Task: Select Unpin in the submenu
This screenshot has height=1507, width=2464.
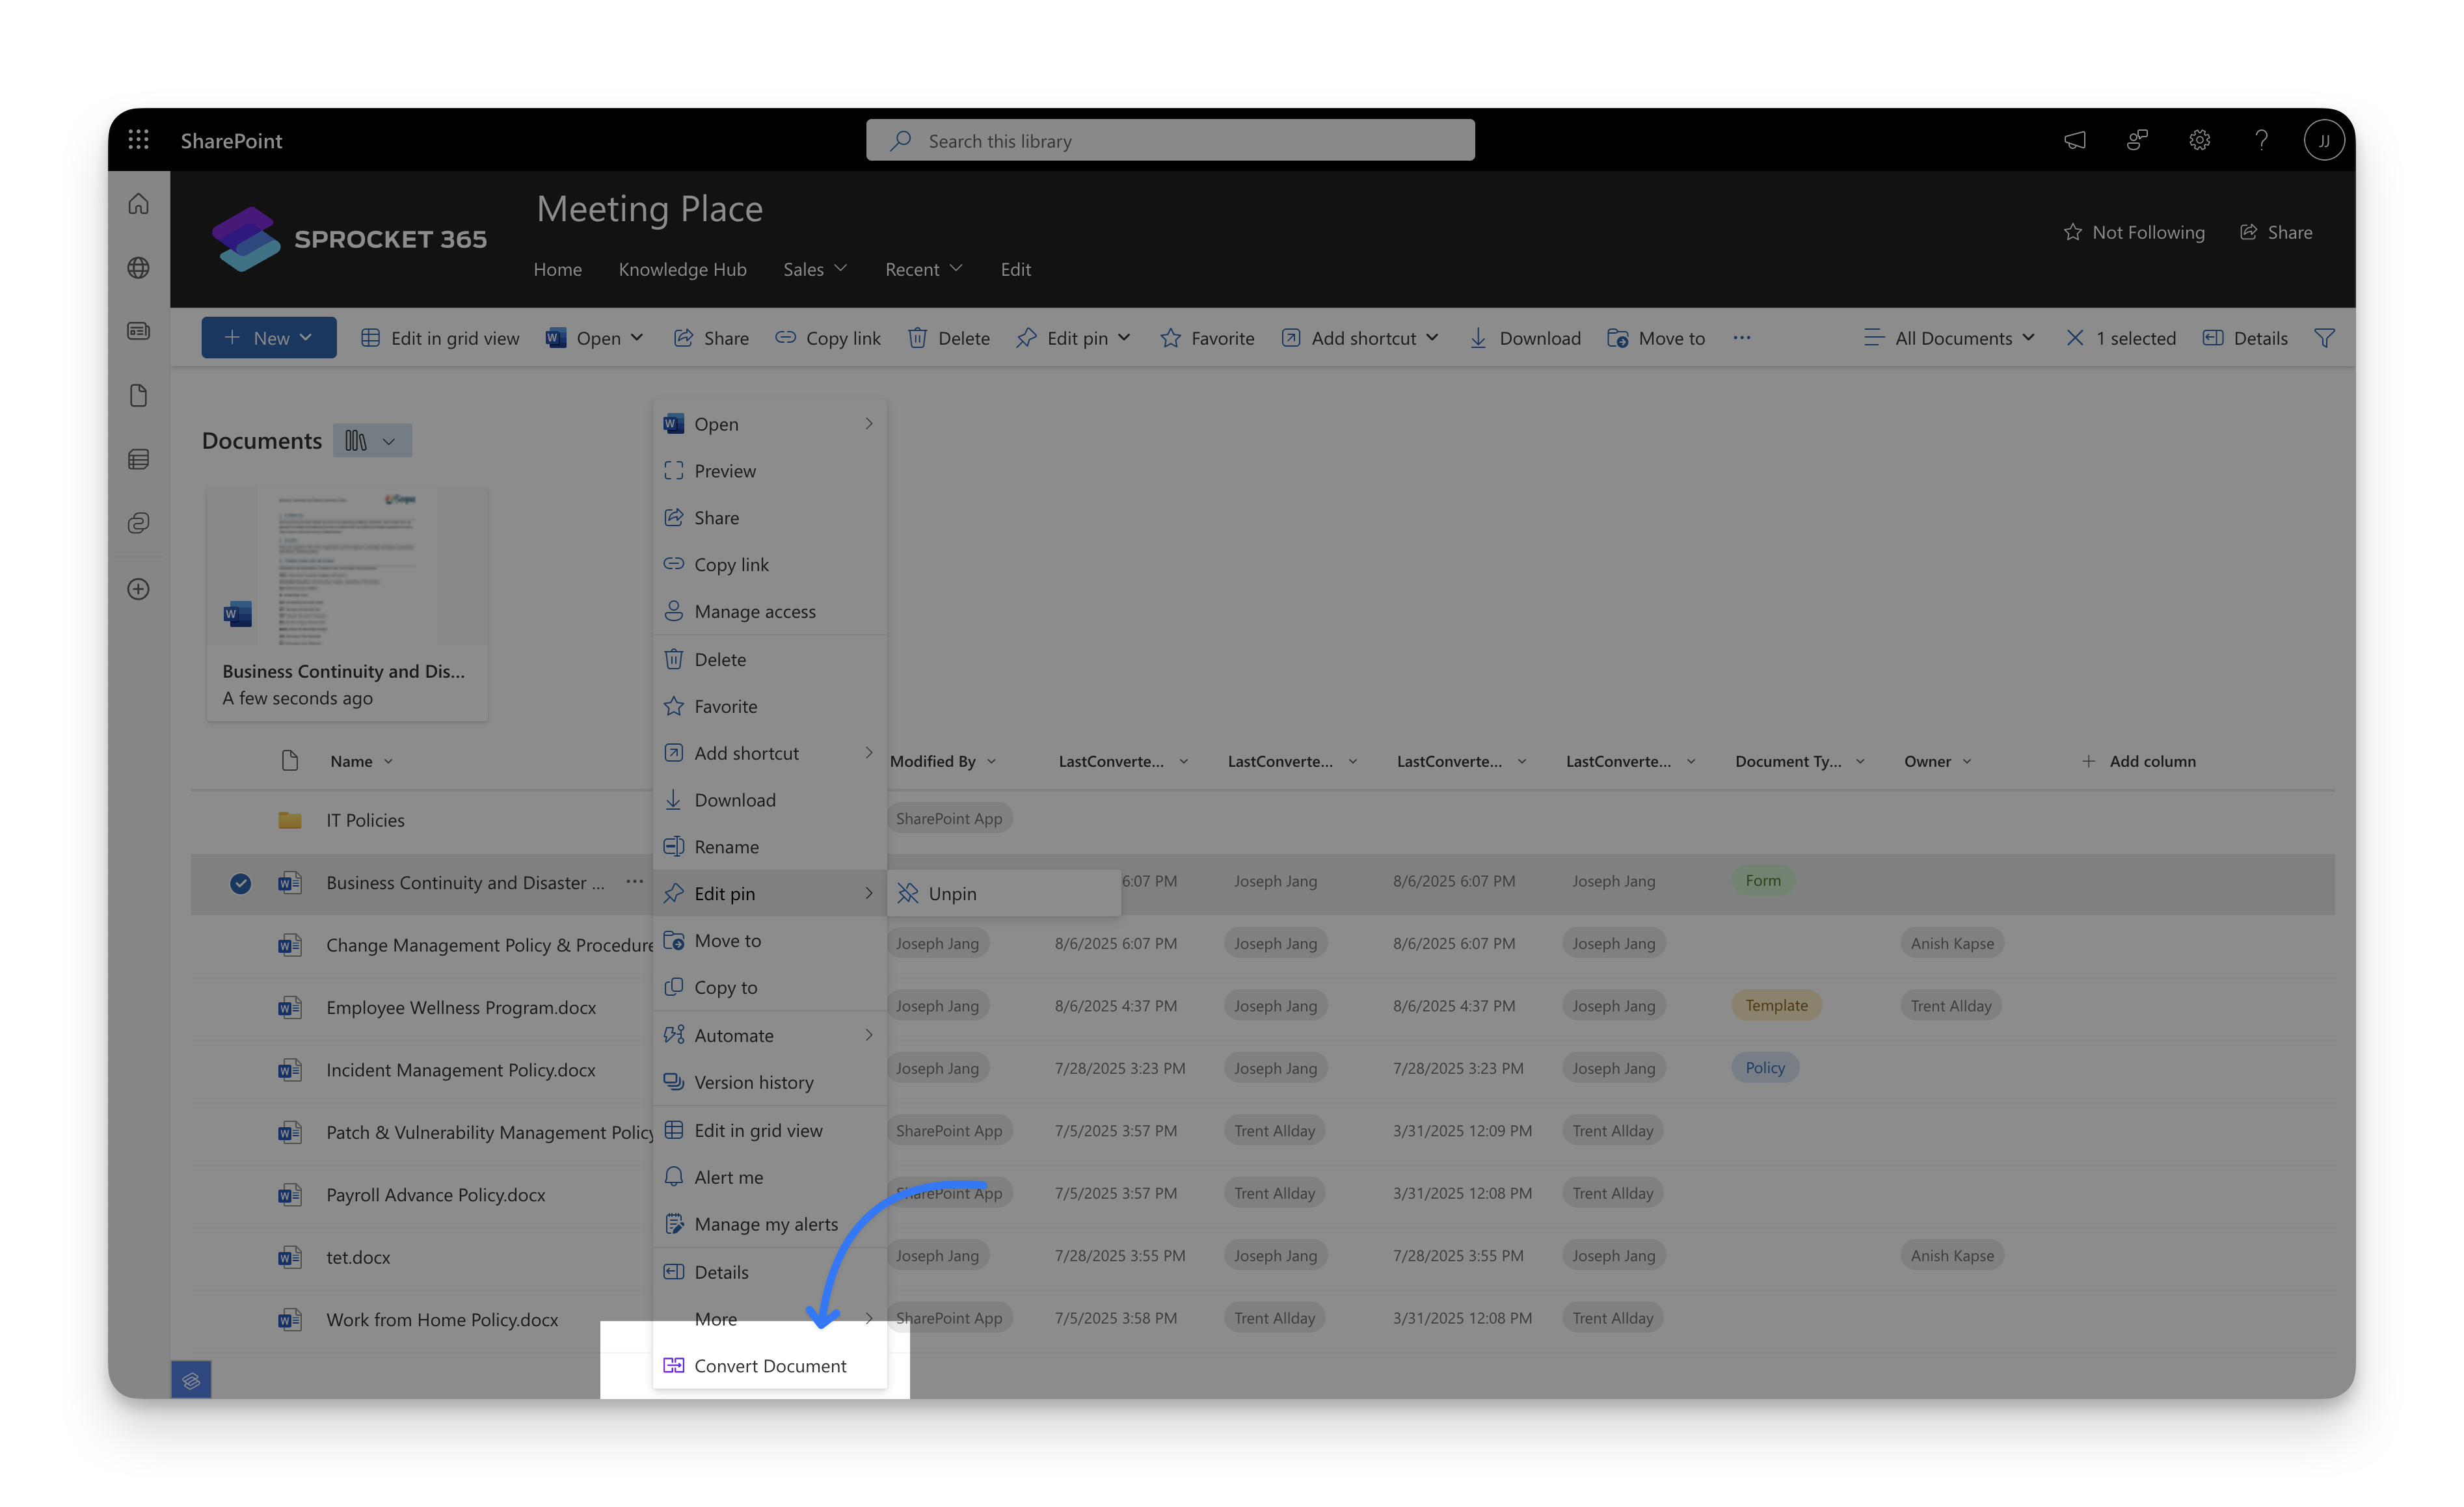Action: click(1004, 894)
